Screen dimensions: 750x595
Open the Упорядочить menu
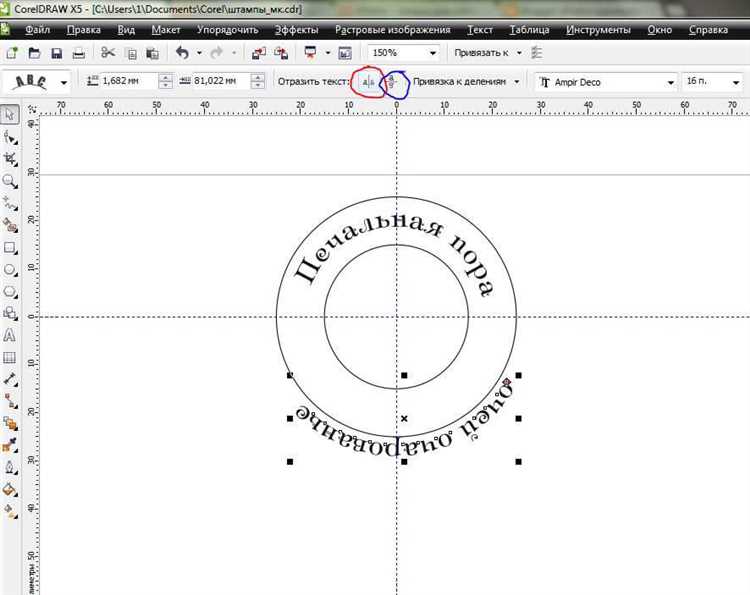(x=227, y=30)
